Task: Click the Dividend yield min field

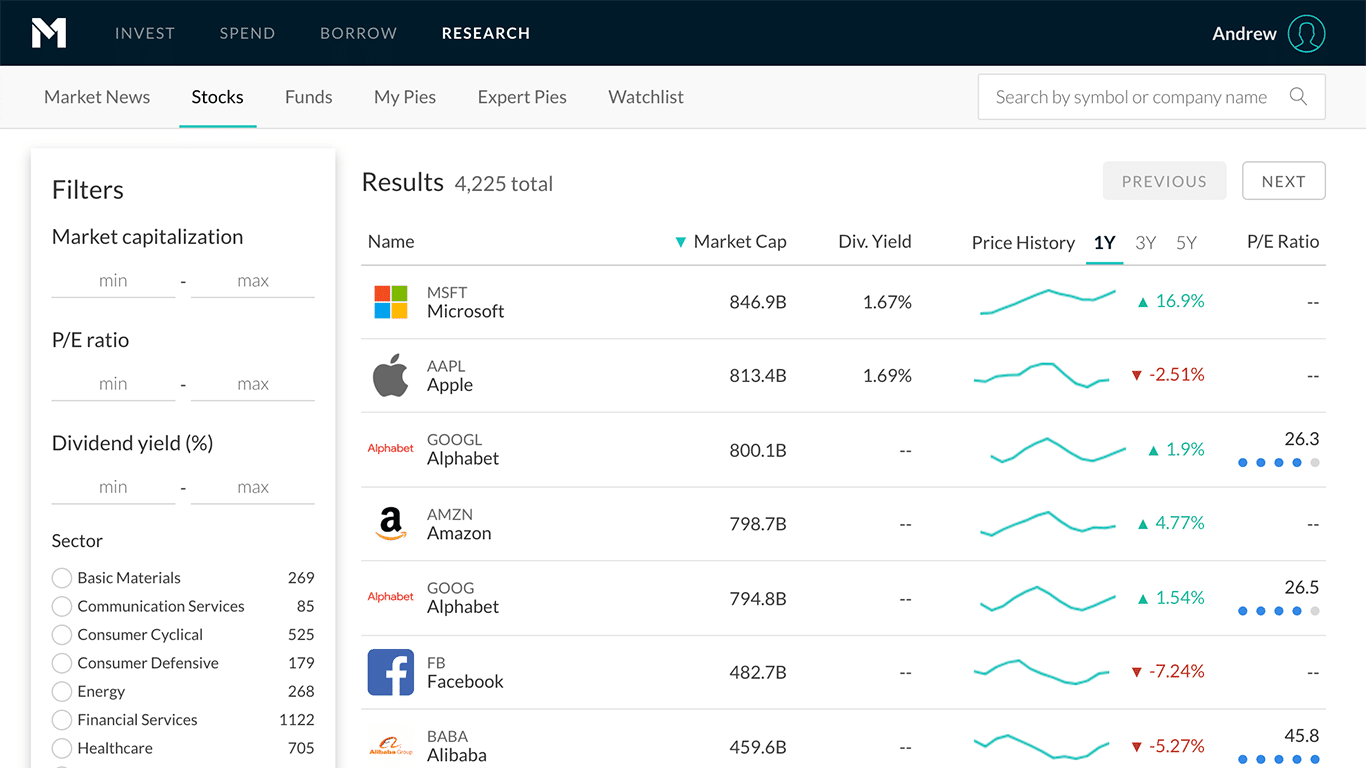Action: (113, 487)
